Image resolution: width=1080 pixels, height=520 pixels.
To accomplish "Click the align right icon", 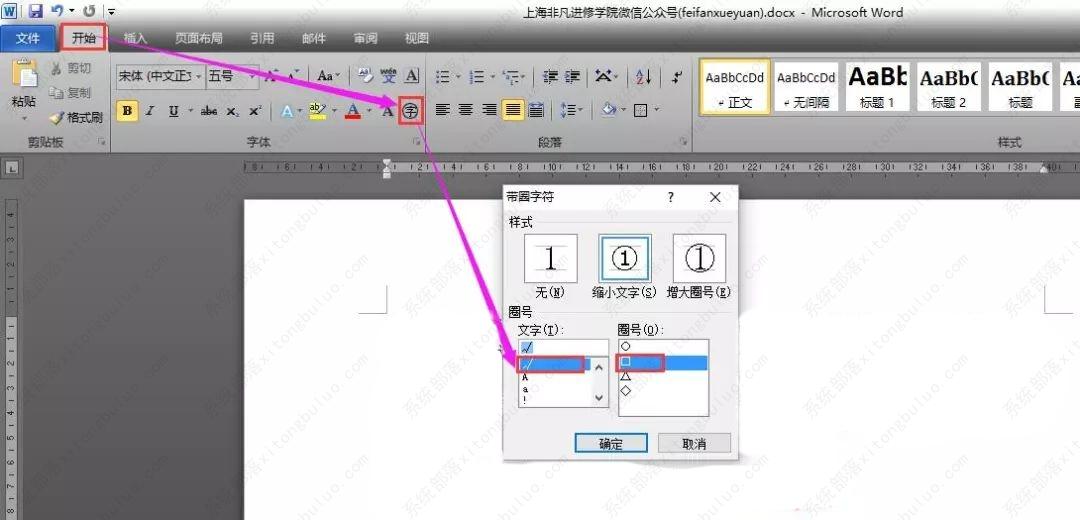I will point(489,110).
